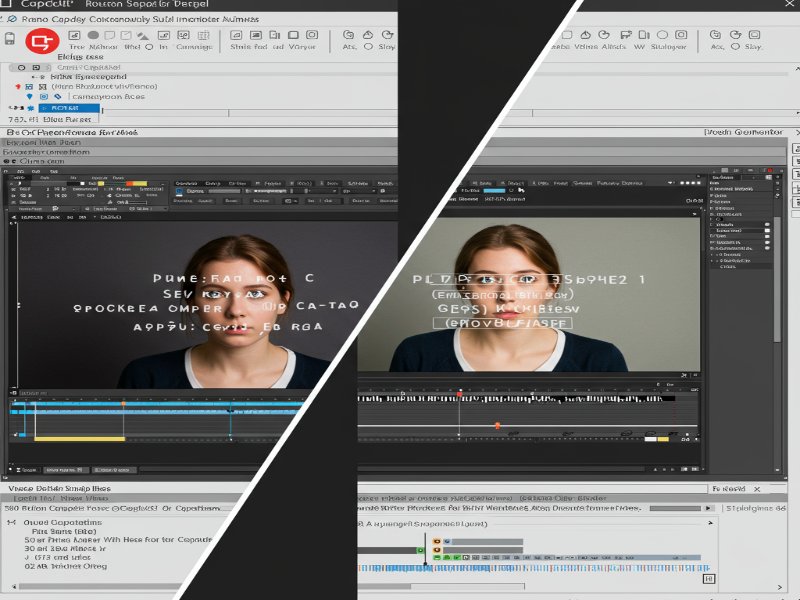This screenshot has height=600, width=800.
Task: Expand the tree row with the red marker
Action: pyautogui.click(x=18, y=87)
